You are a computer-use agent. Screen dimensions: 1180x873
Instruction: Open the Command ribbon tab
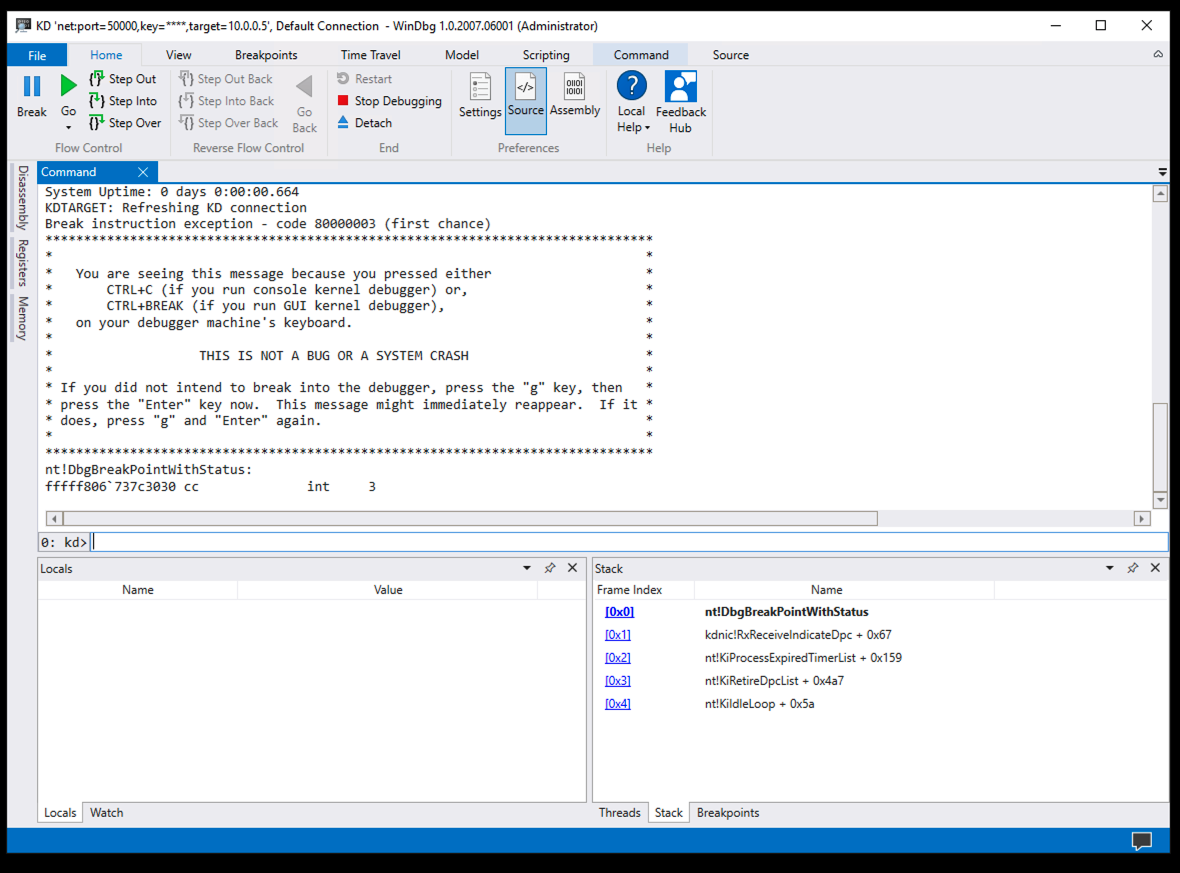point(641,55)
